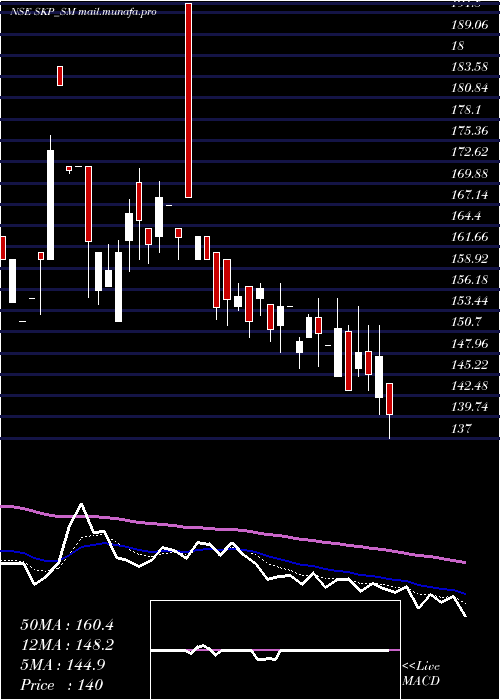
Task: Click the 150.7 price axis label
Action: [x=466, y=322]
